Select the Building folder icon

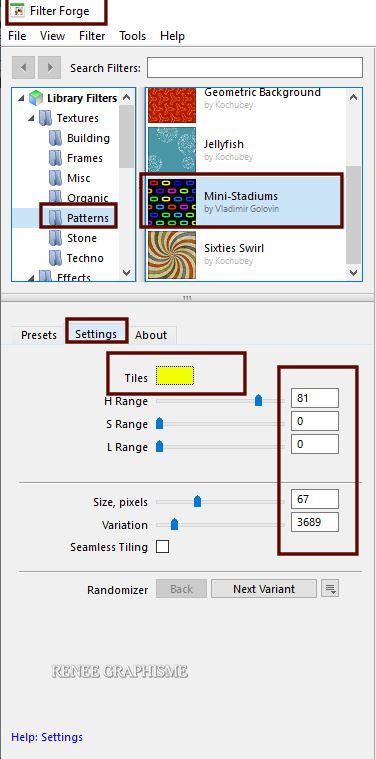pyautogui.click(x=56, y=138)
